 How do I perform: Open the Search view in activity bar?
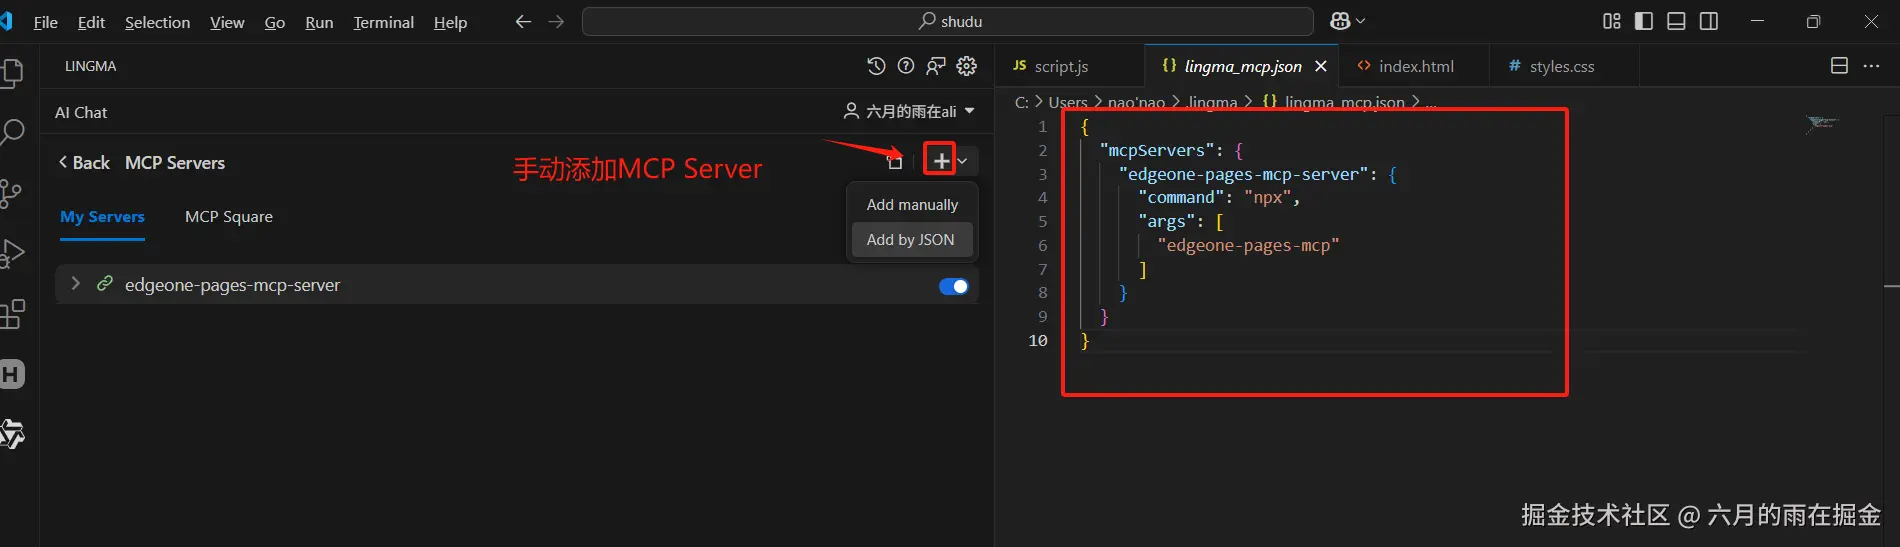12,132
